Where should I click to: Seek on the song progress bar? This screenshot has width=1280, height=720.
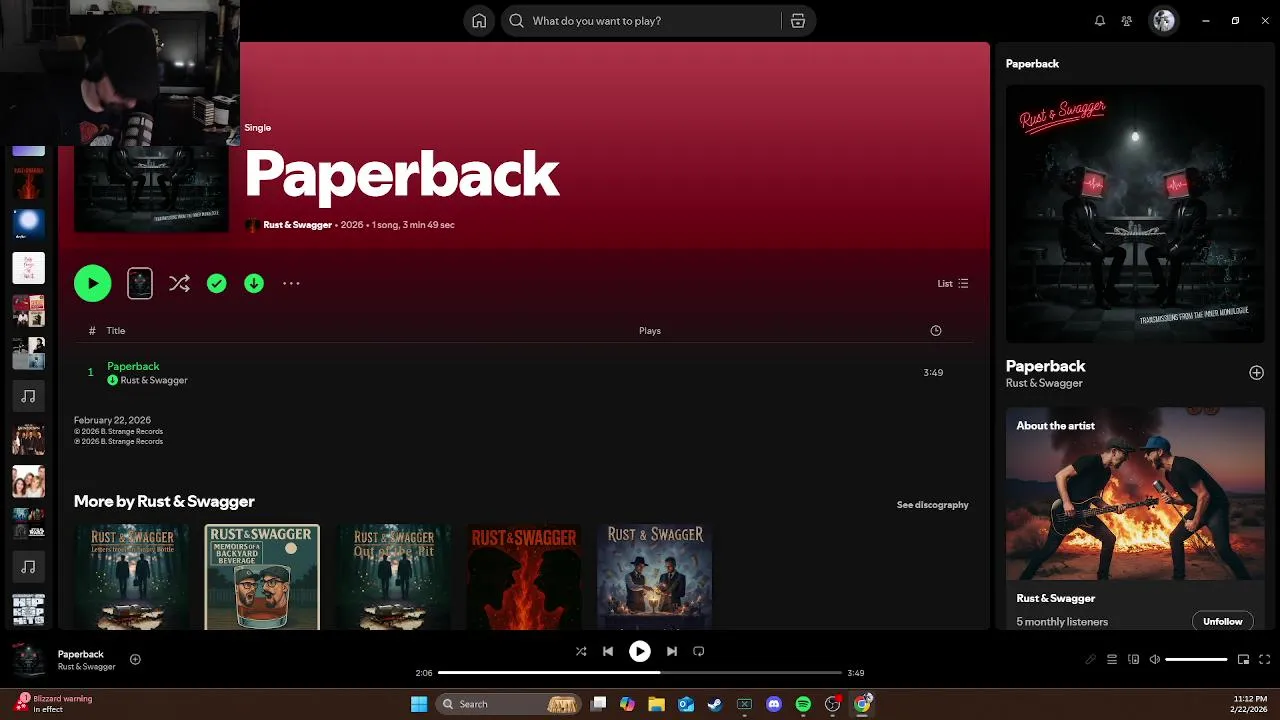(640, 673)
